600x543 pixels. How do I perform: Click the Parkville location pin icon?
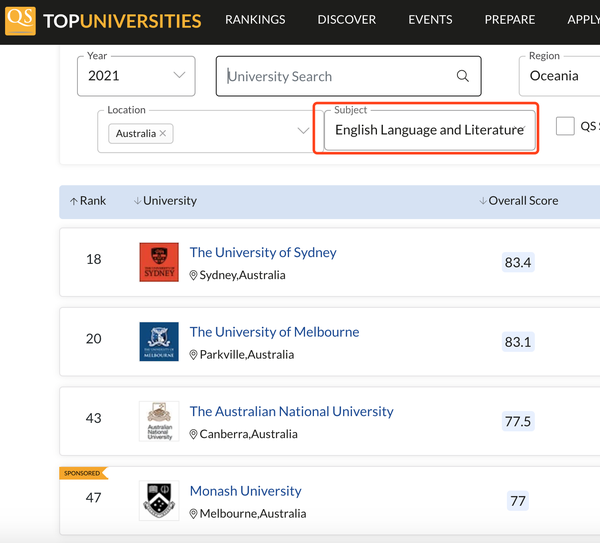[193, 355]
